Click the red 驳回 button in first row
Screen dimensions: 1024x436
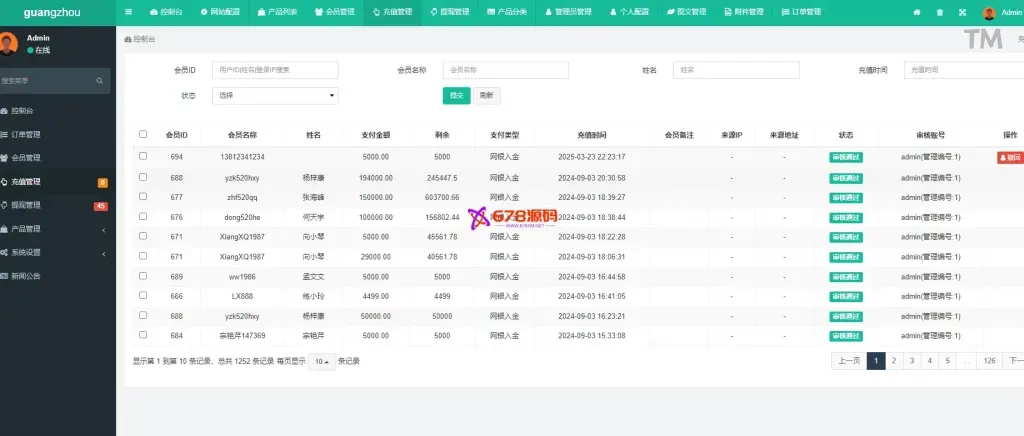pos(1010,157)
